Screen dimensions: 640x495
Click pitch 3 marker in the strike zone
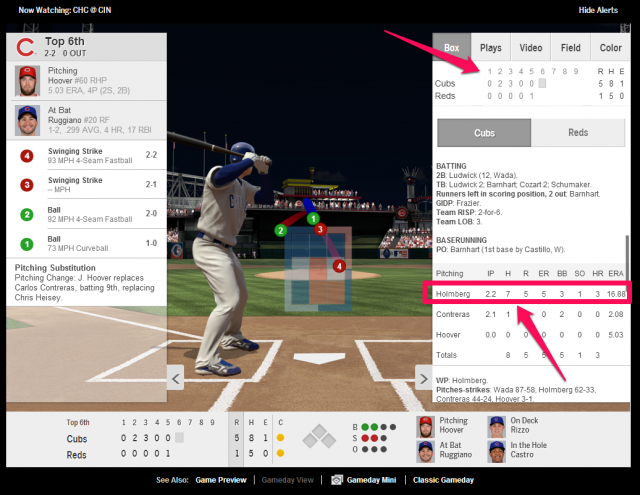[x=320, y=229]
